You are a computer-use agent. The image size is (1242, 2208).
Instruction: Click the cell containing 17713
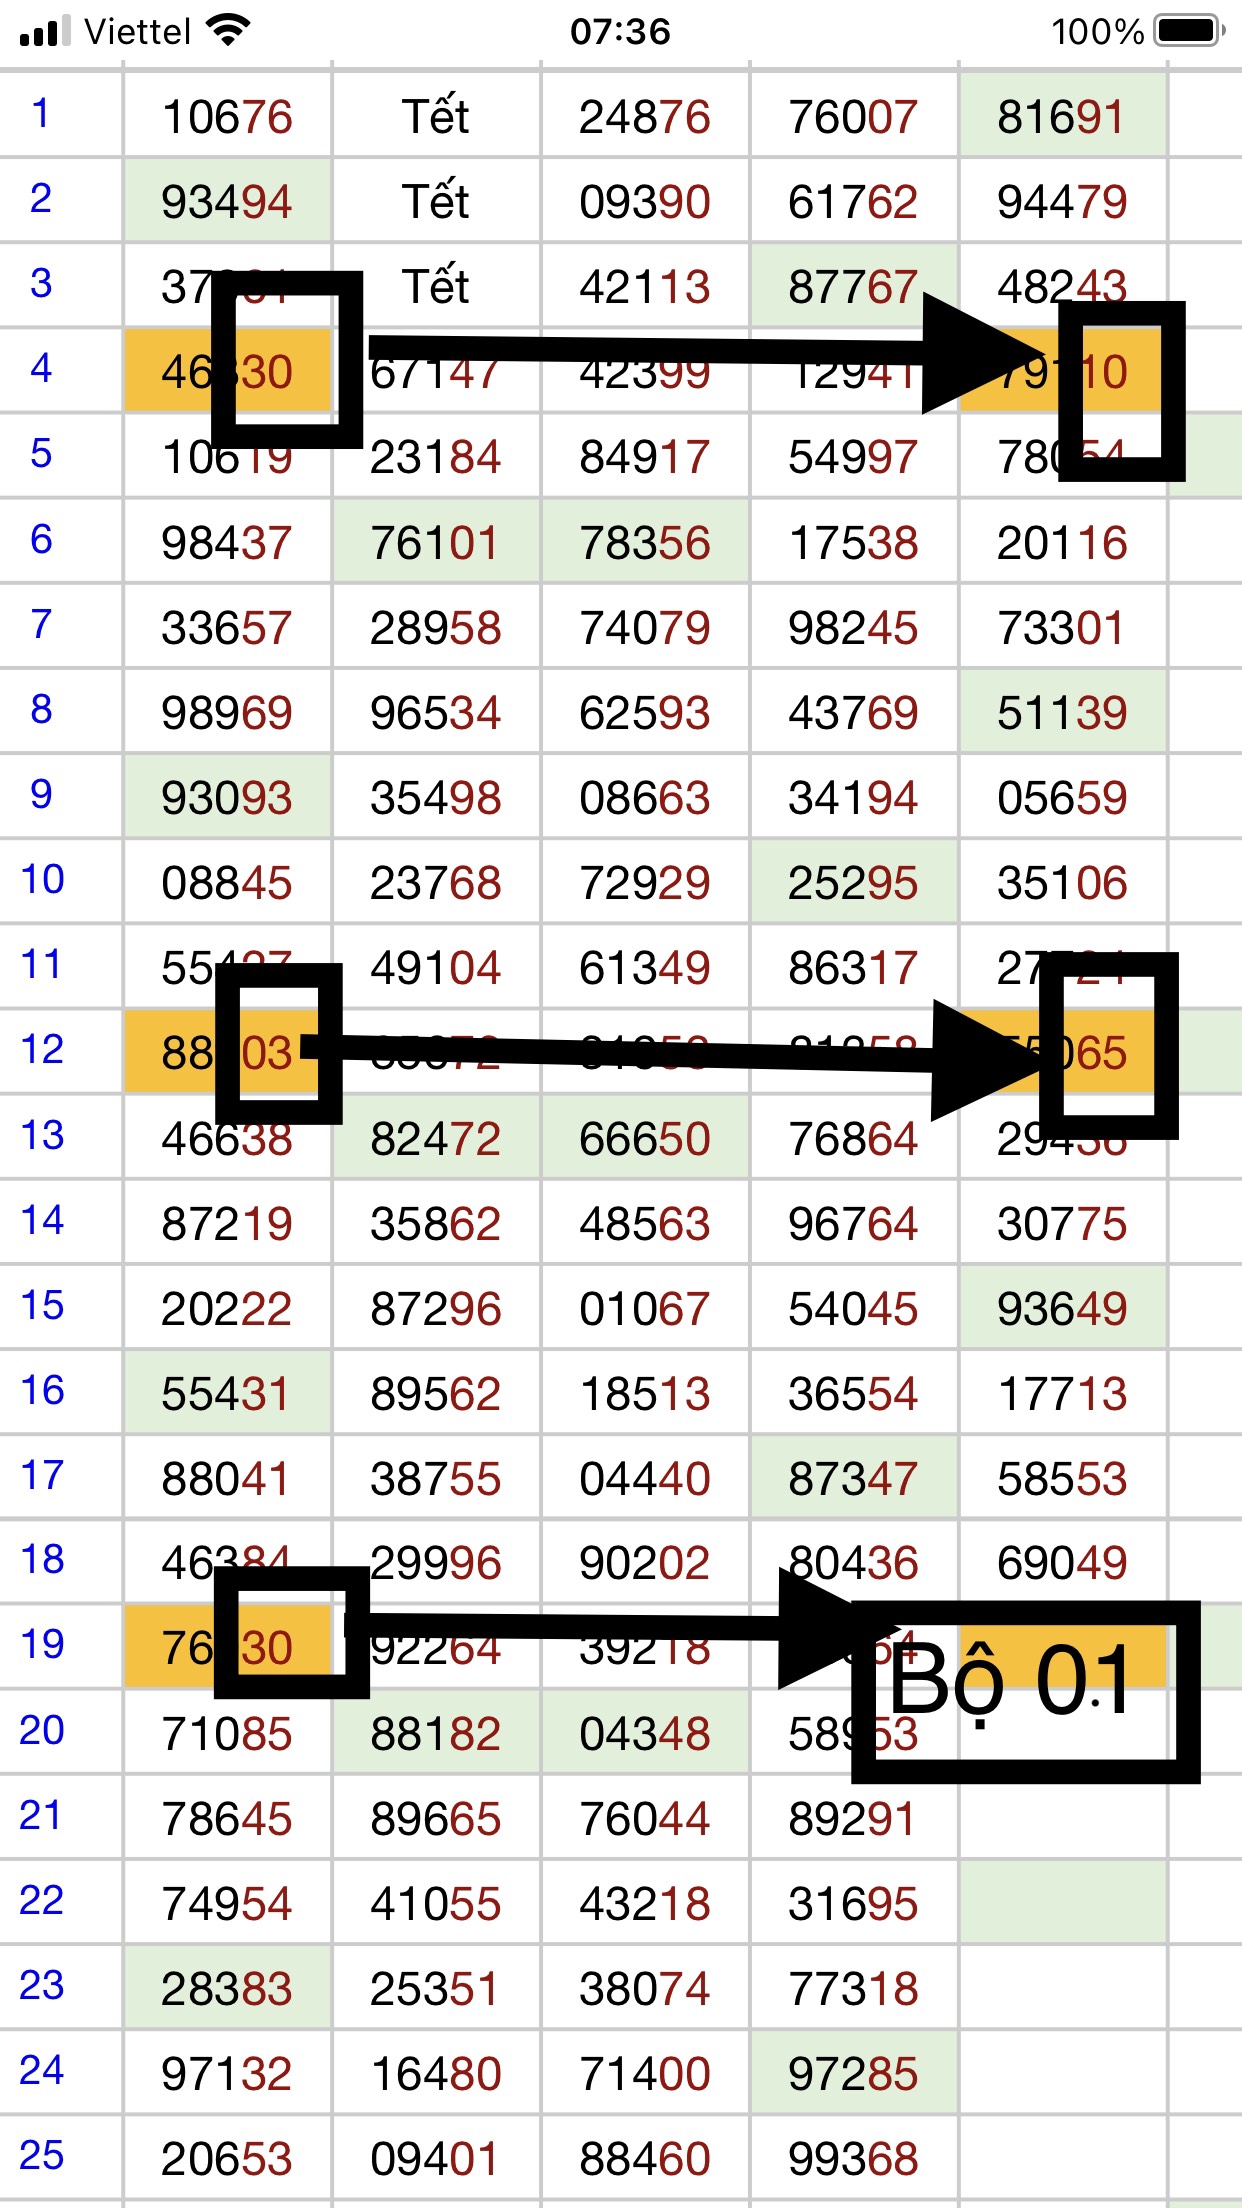pos(1062,1394)
